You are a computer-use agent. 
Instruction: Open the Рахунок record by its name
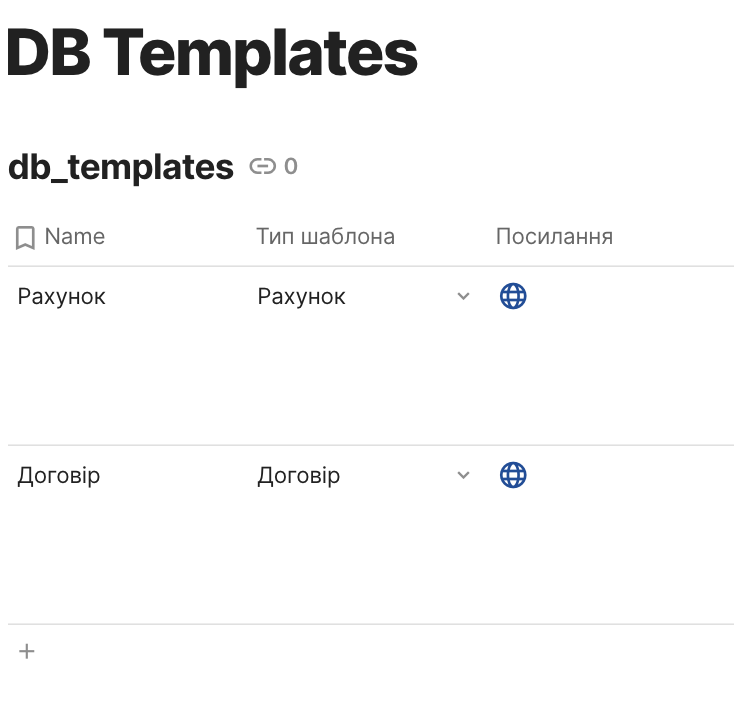(61, 296)
